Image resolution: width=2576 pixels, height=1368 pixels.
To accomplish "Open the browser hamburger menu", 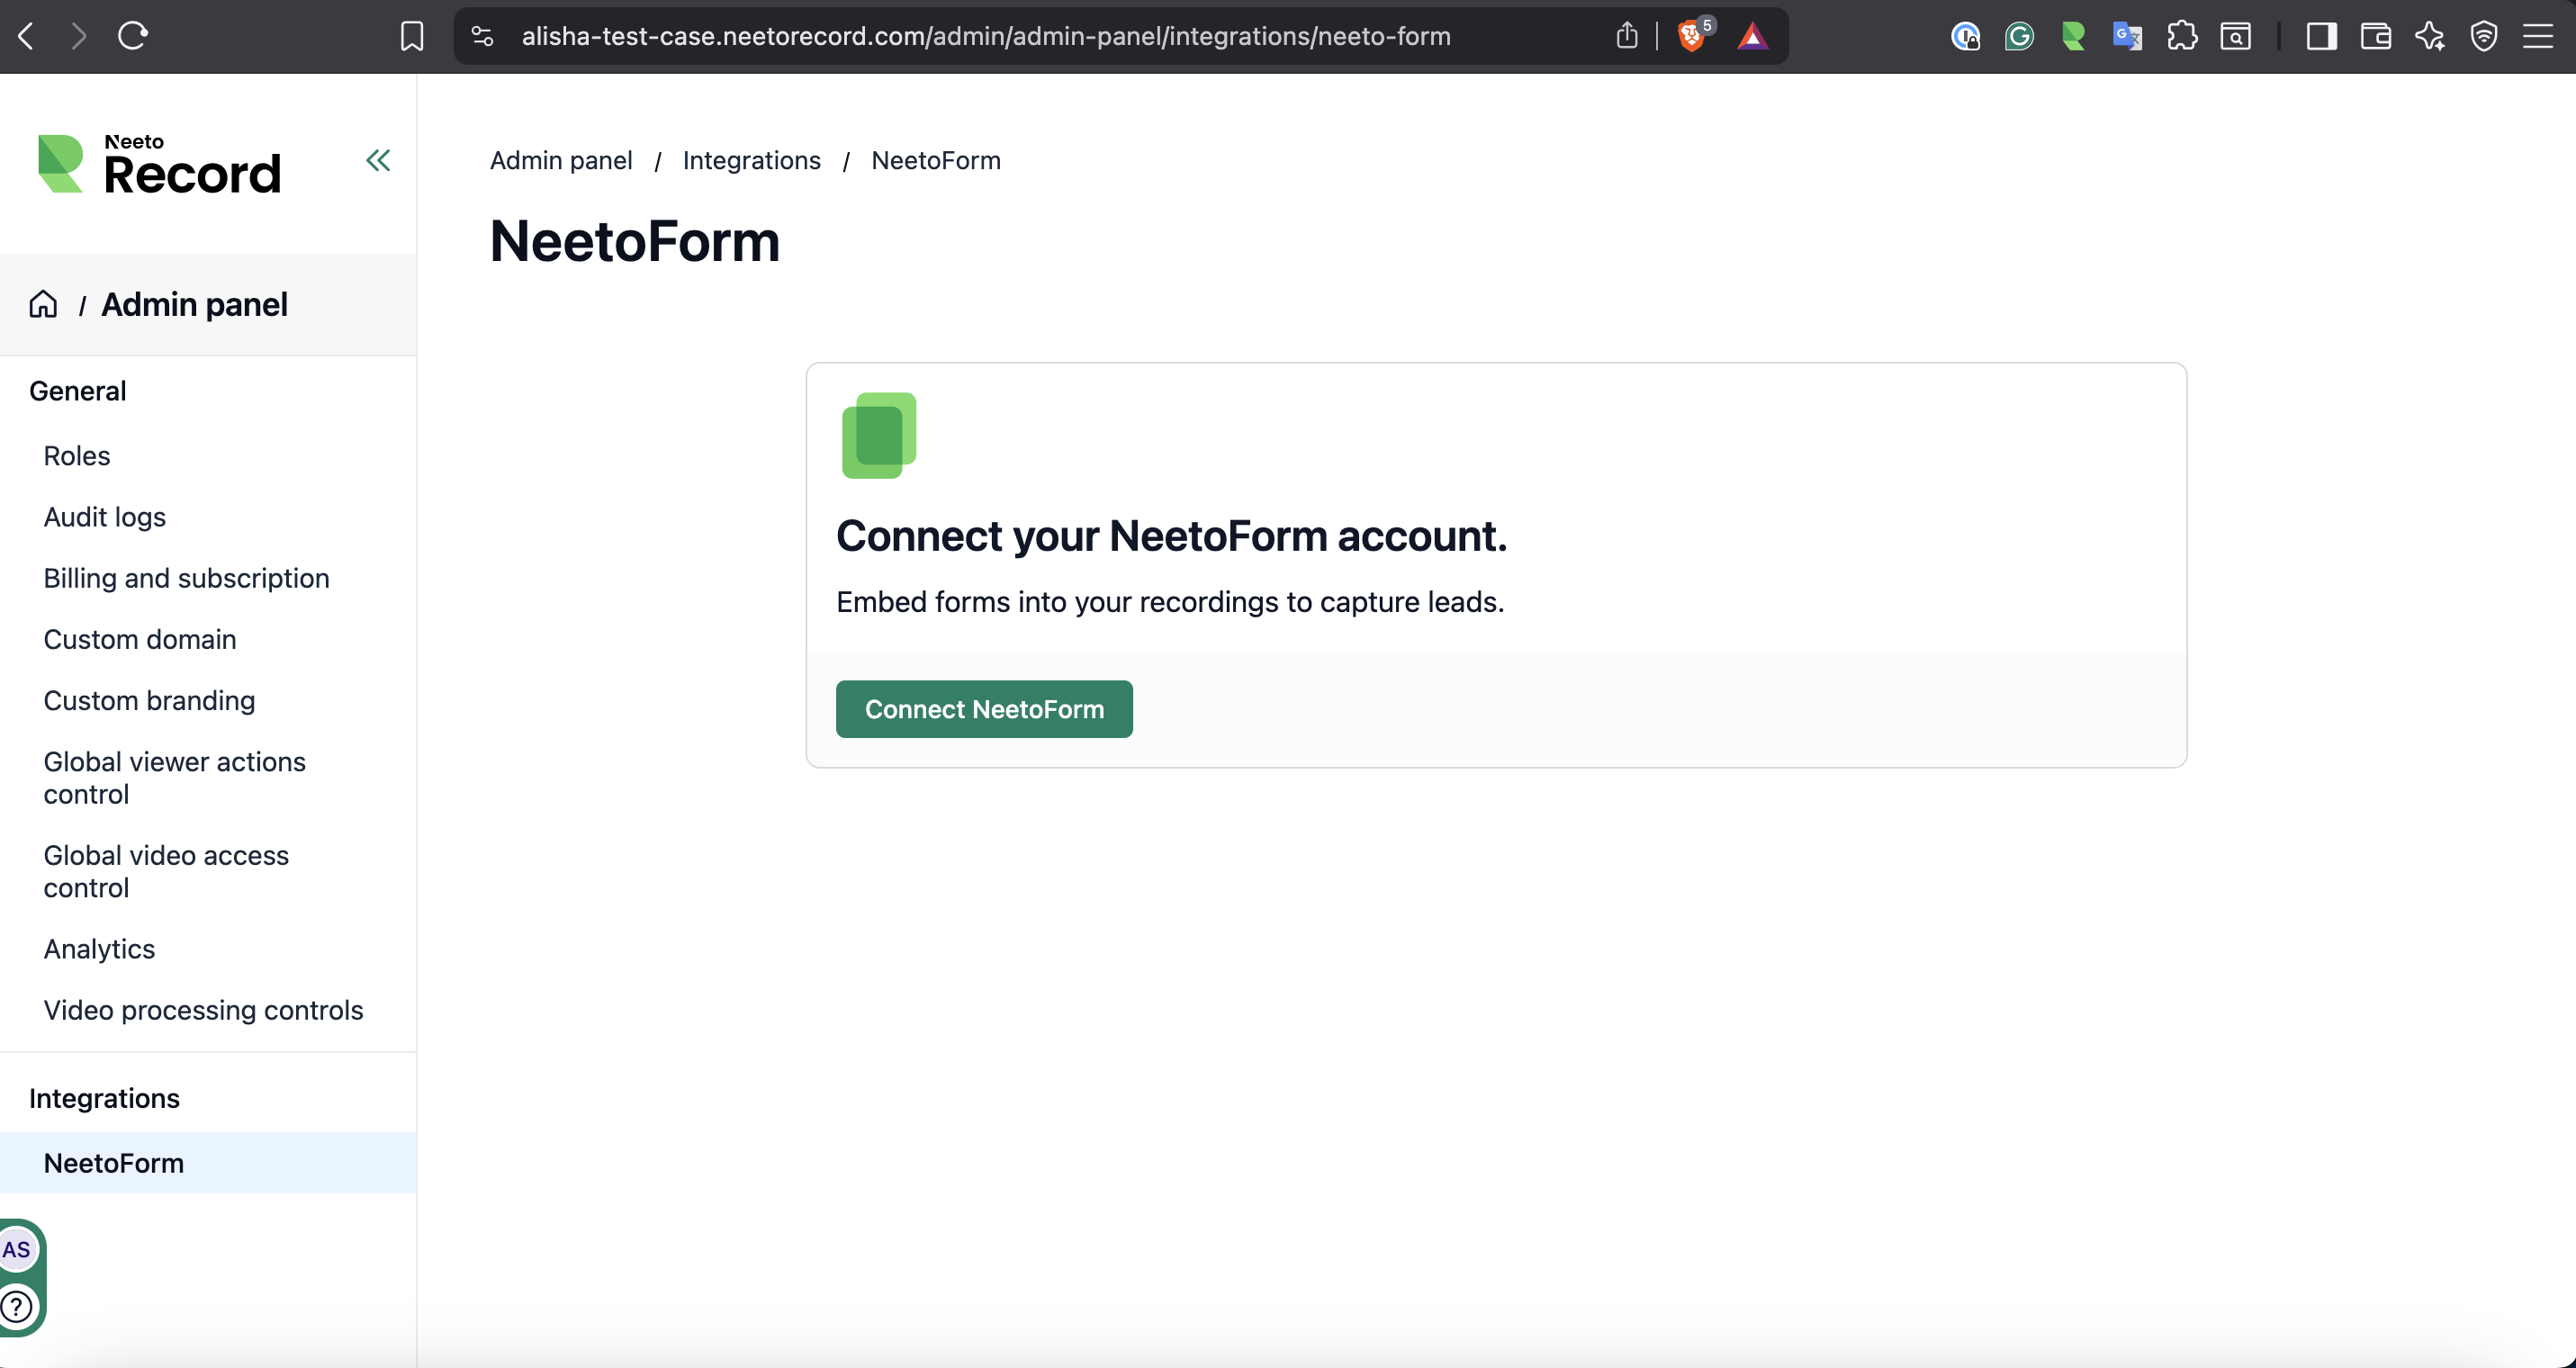I will (2537, 36).
